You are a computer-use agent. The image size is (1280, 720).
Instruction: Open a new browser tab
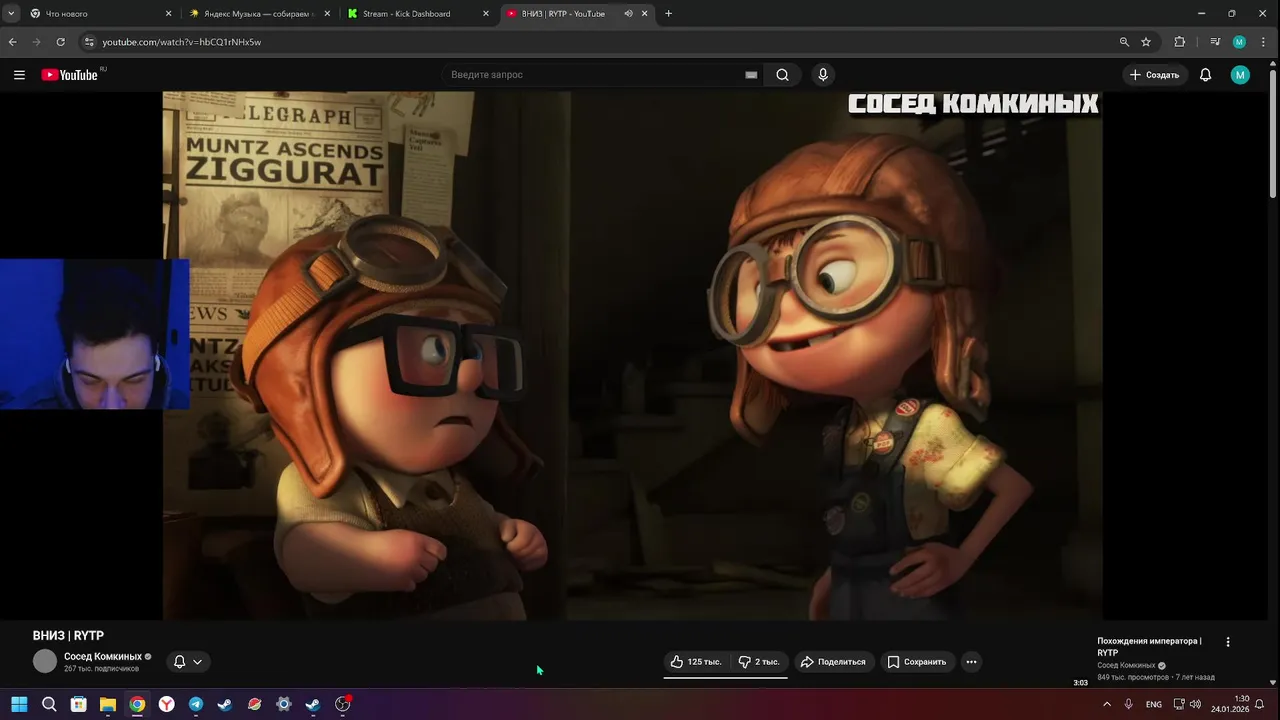click(668, 14)
